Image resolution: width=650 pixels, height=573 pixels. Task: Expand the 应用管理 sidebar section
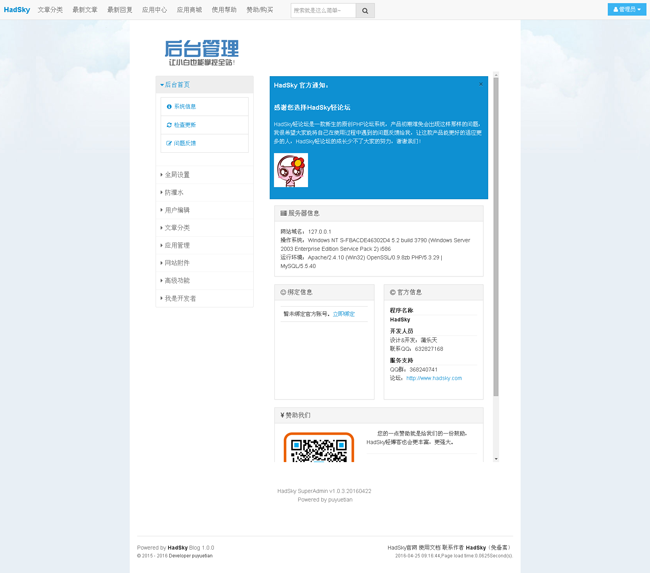tap(204, 245)
